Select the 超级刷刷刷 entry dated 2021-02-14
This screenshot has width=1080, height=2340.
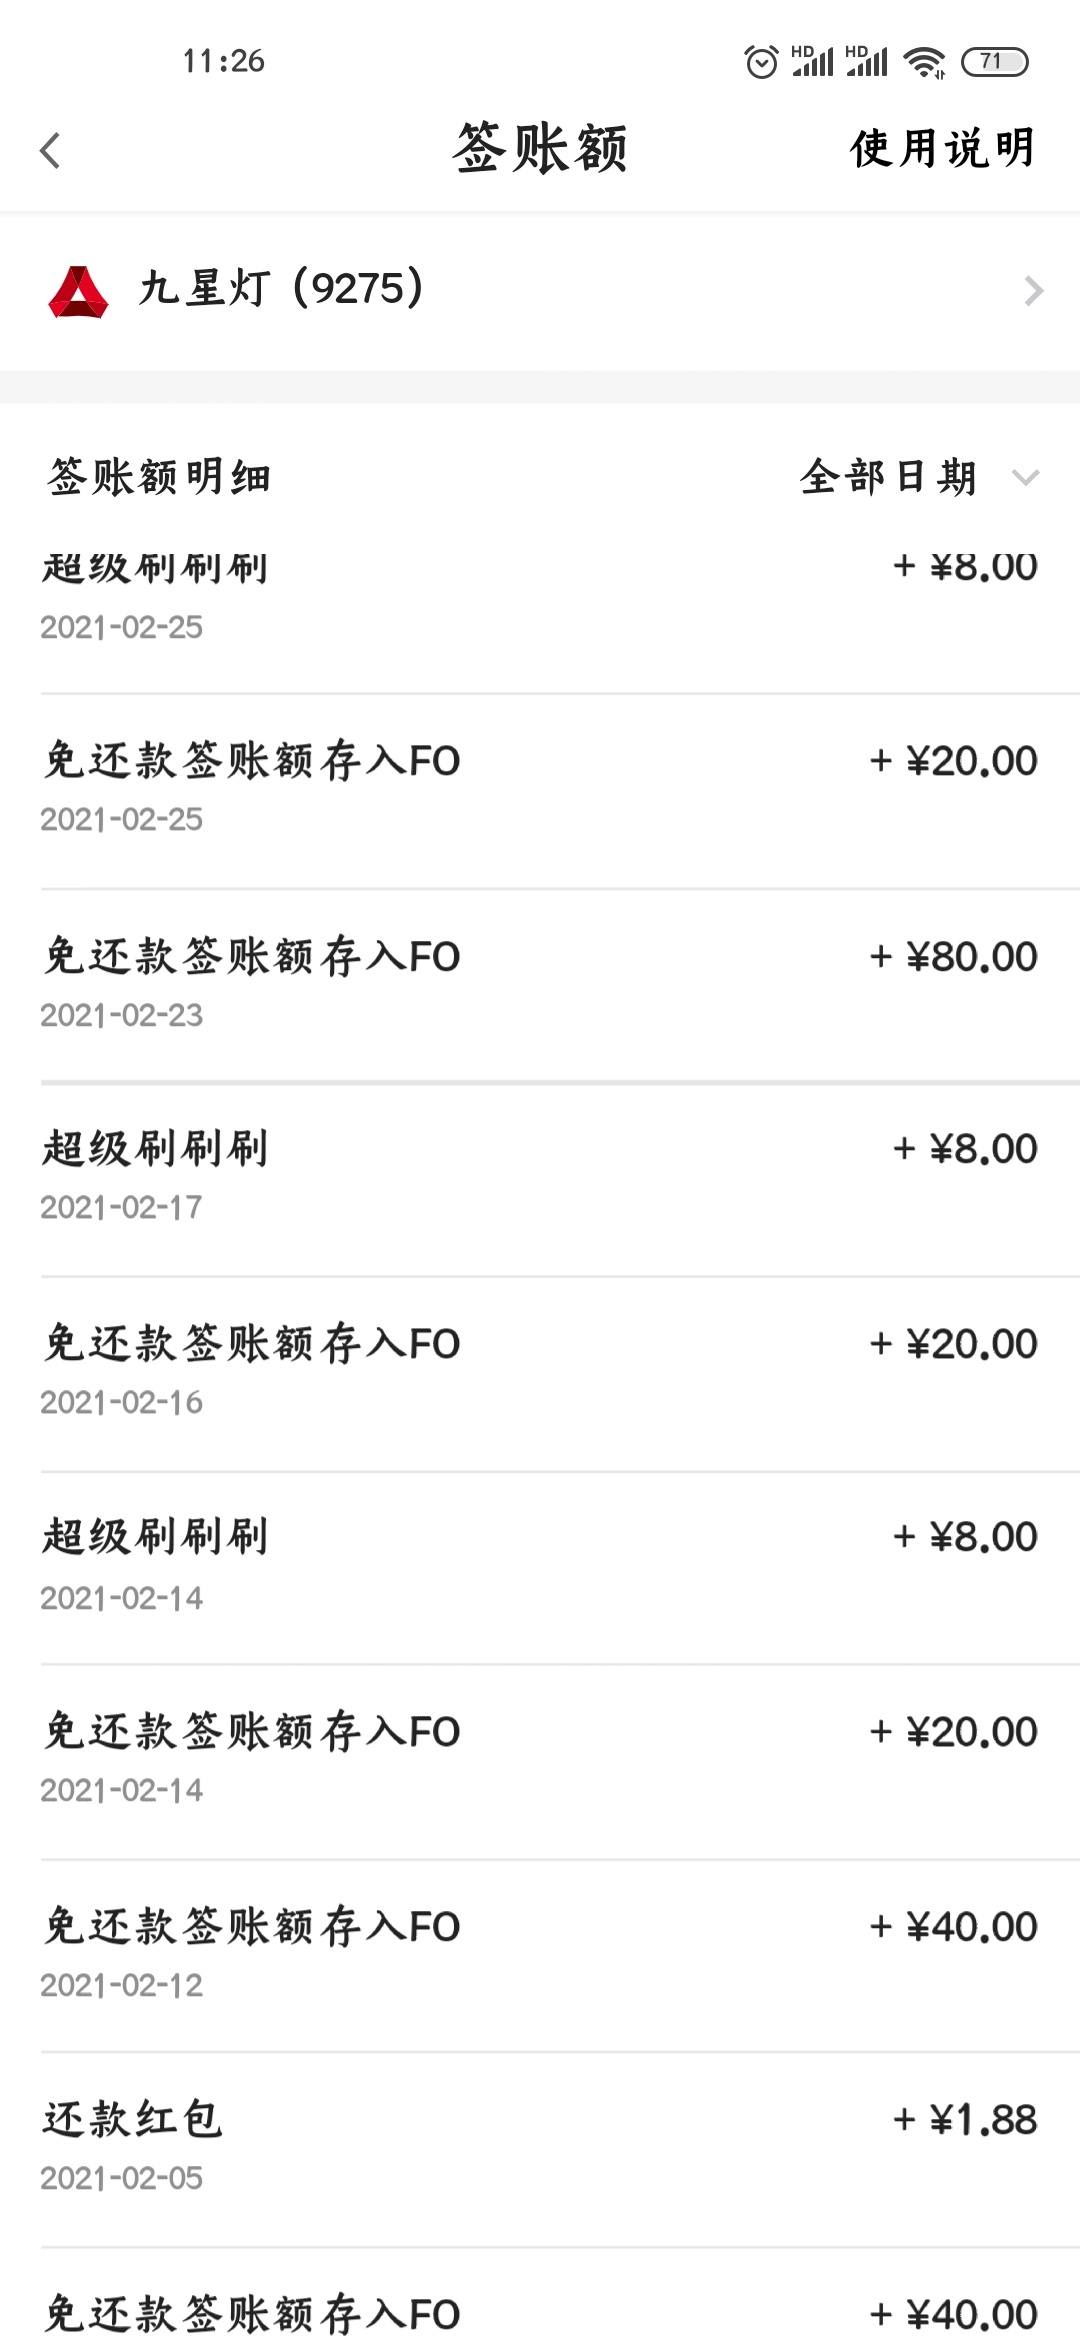pos(540,1567)
